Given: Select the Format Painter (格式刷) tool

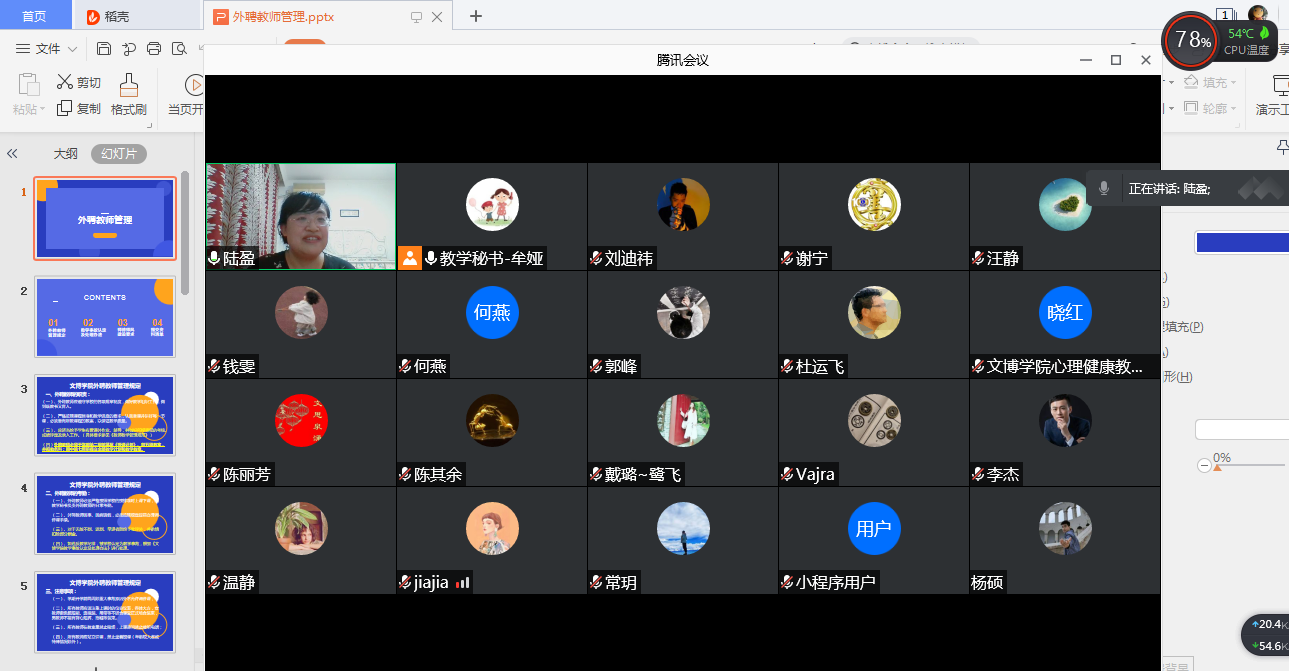Looking at the screenshot, I should [x=129, y=95].
